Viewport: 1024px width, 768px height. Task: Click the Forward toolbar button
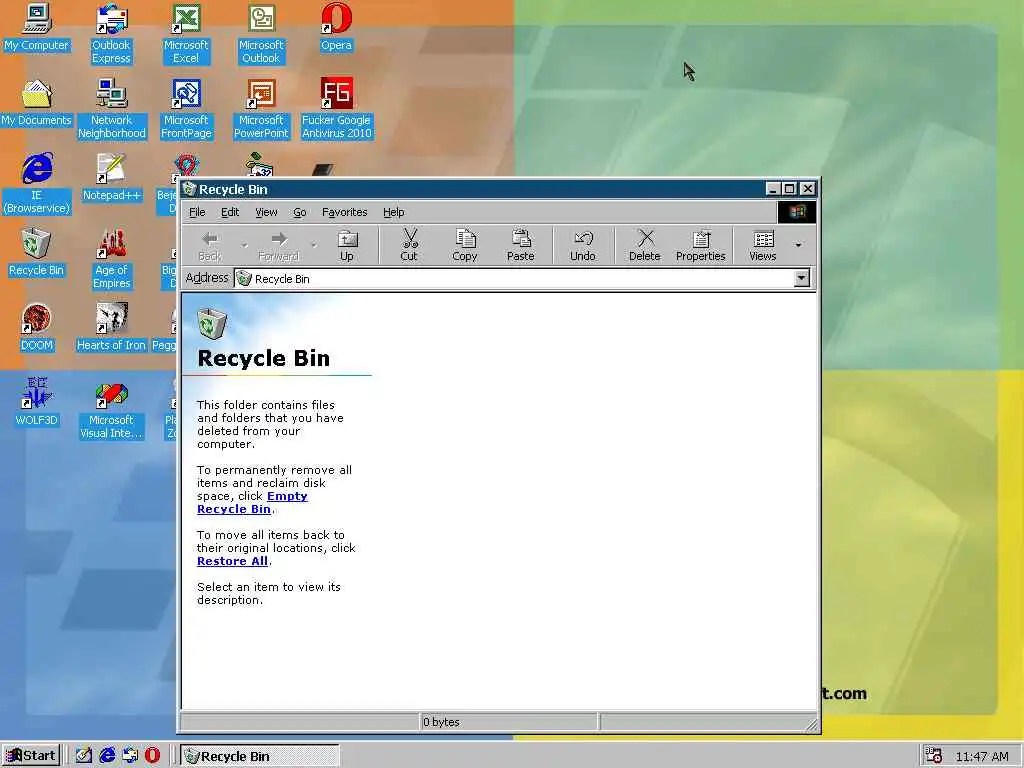click(x=279, y=245)
